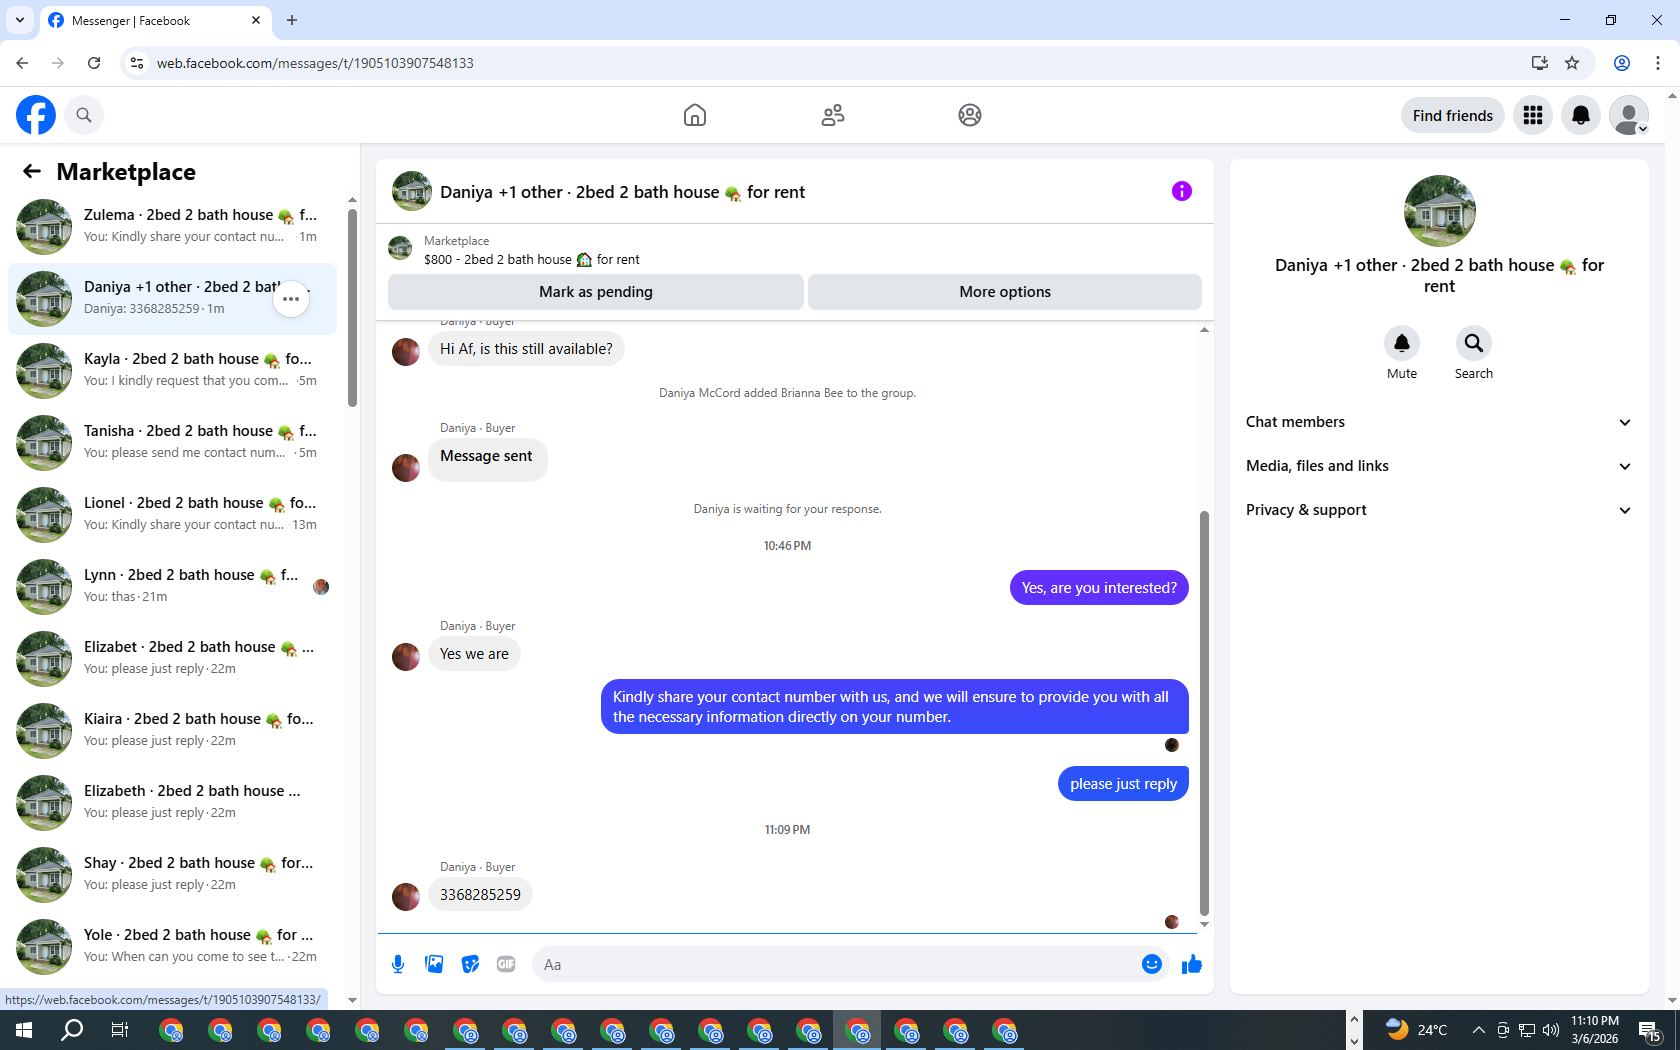This screenshot has width=1680, height=1050.
Task: Click the conversation list scrollbar thumb
Action: click(352, 308)
